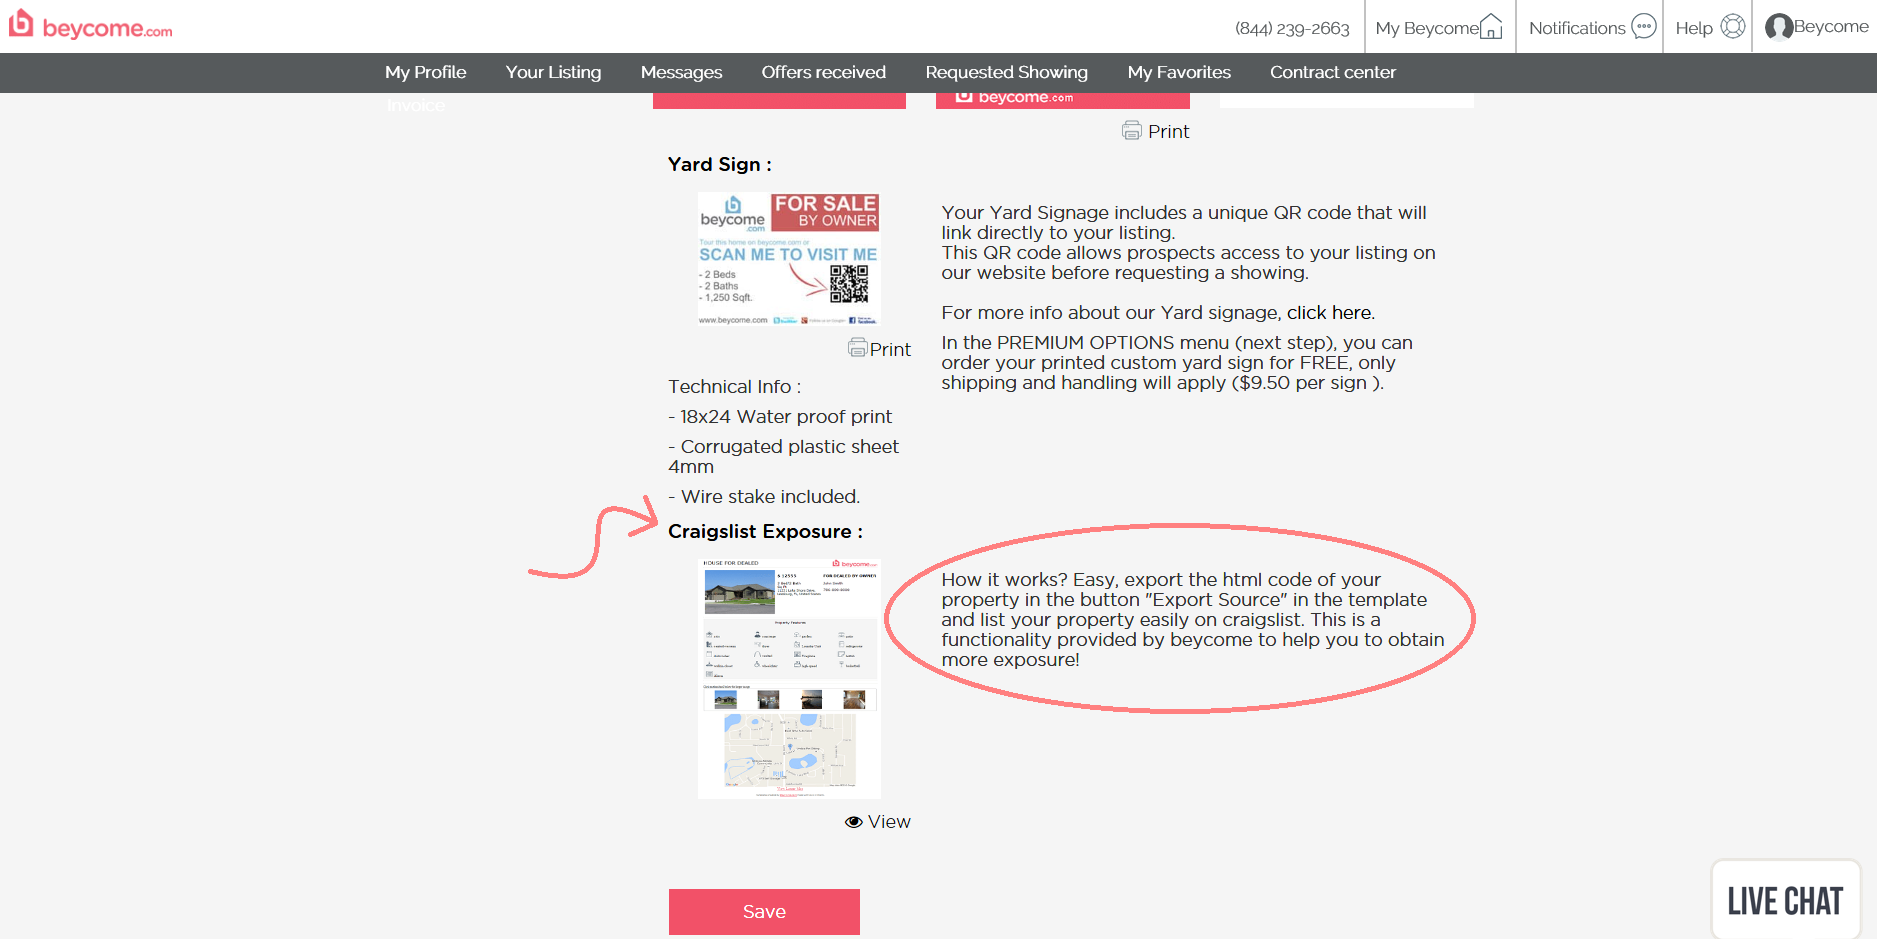Click the '- Corrugated plastic sheet 4mm' line
Image resolution: width=1877 pixels, height=939 pixels.
[784, 457]
